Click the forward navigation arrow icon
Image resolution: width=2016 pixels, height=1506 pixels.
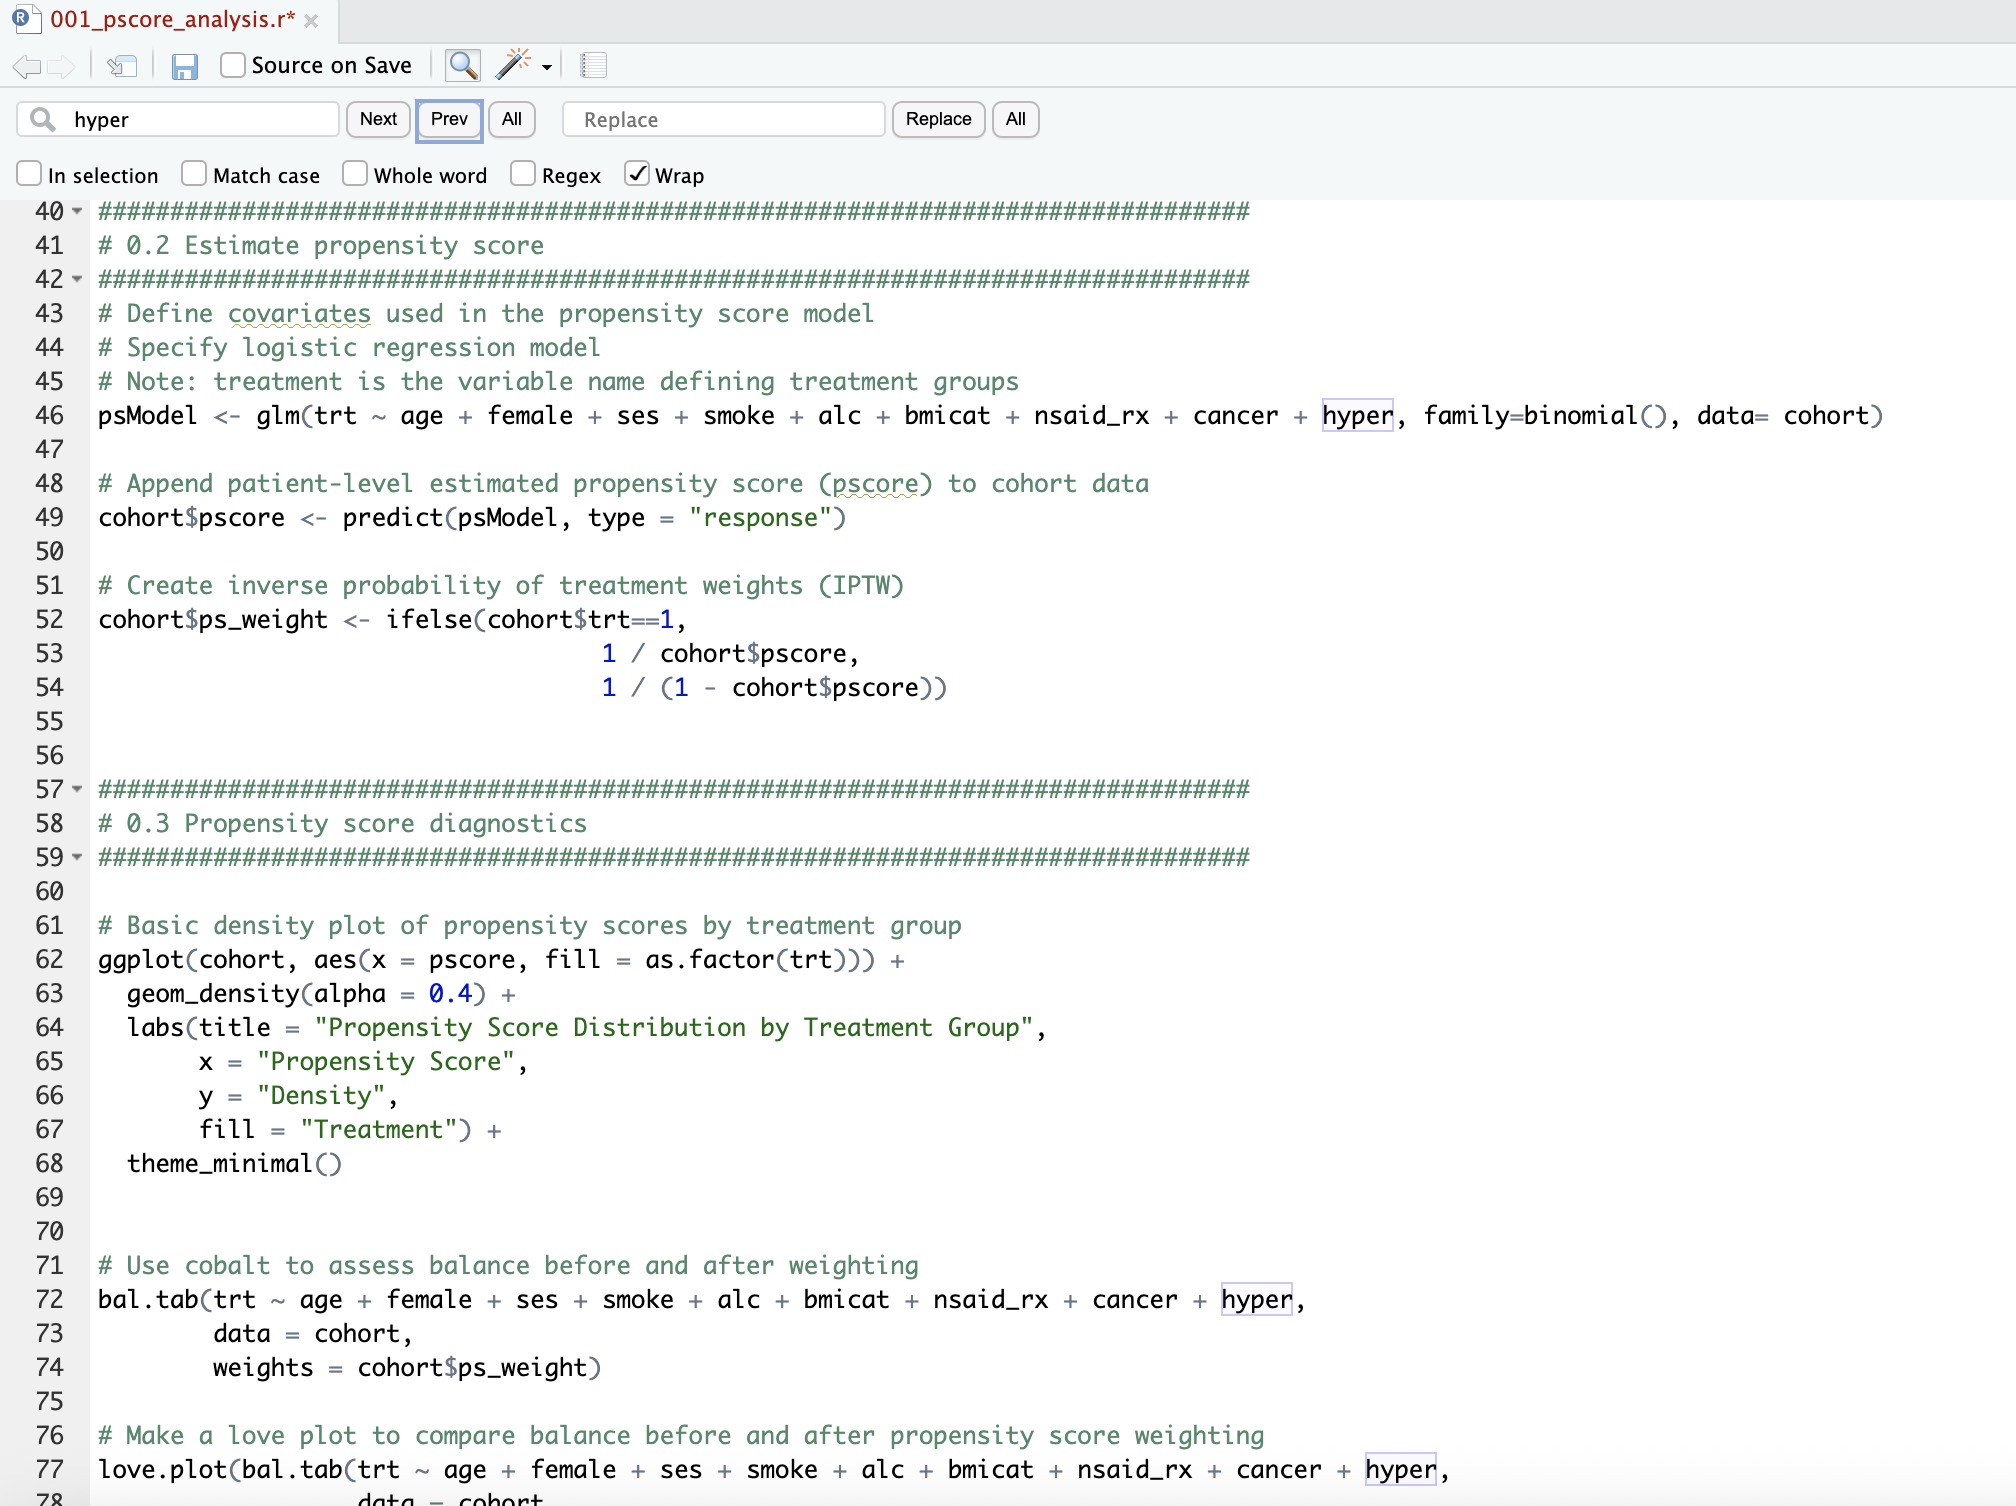click(61, 67)
